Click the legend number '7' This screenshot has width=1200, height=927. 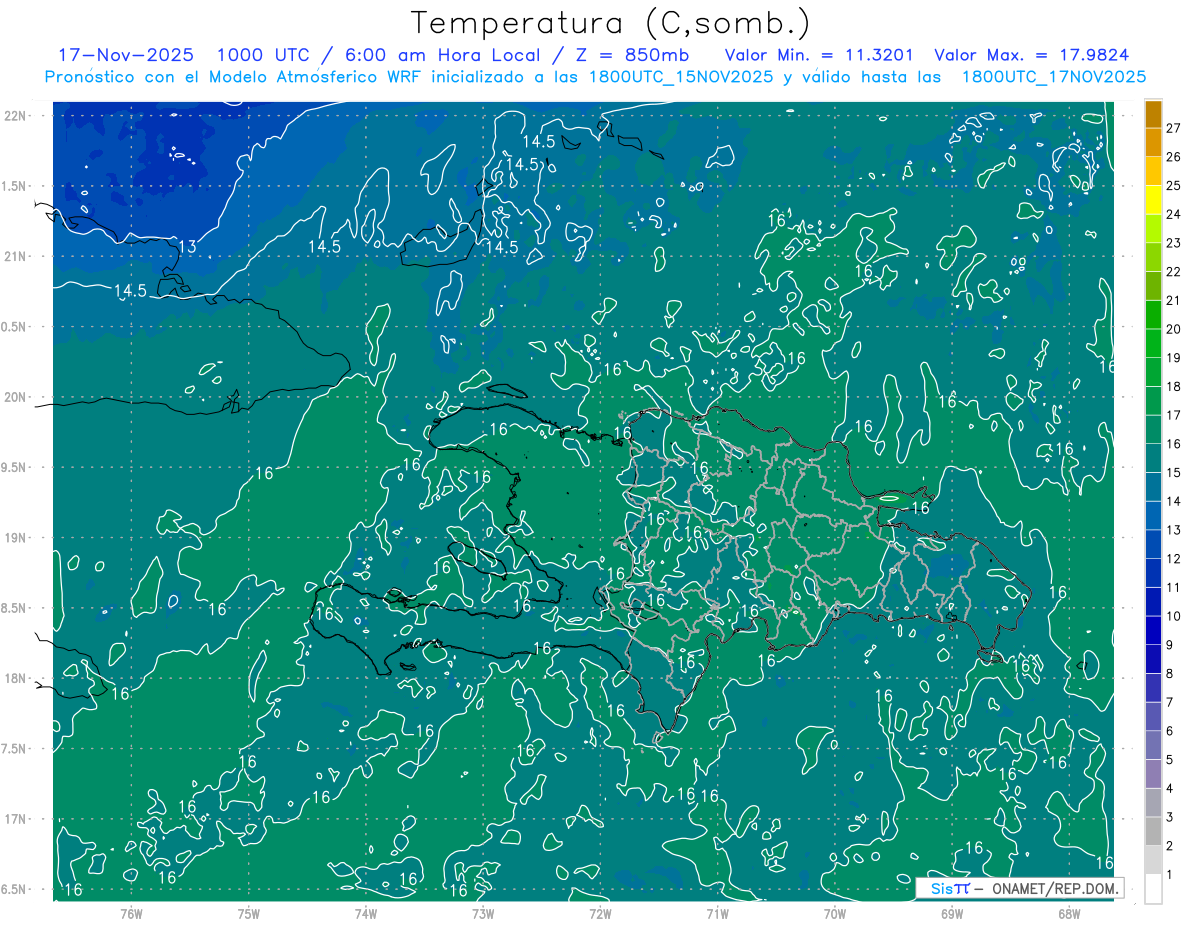point(1169,702)
